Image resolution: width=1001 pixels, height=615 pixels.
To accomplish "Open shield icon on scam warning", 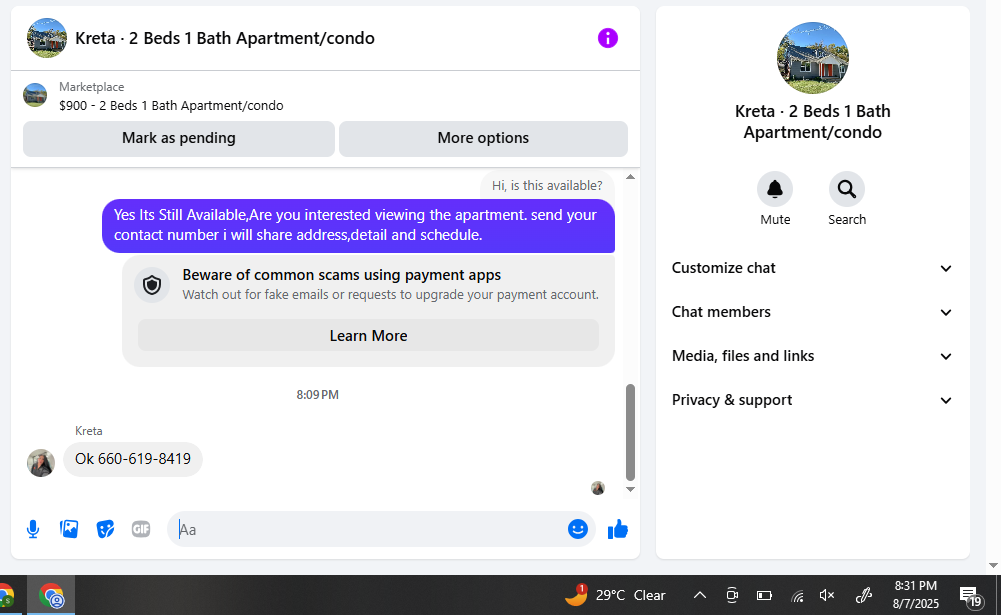I will (152, 285).
